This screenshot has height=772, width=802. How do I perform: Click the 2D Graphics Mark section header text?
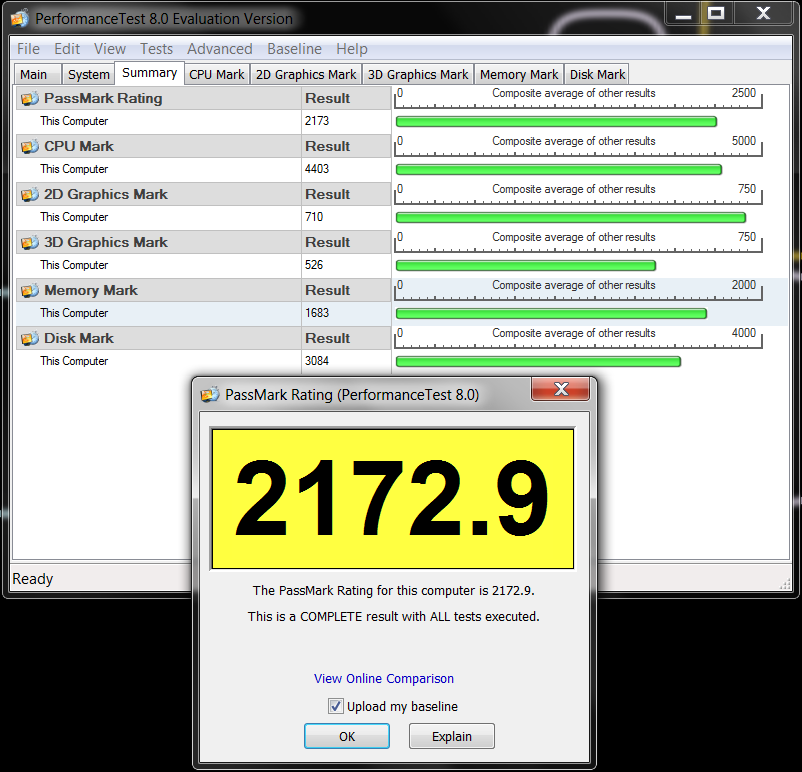(106, 194)
